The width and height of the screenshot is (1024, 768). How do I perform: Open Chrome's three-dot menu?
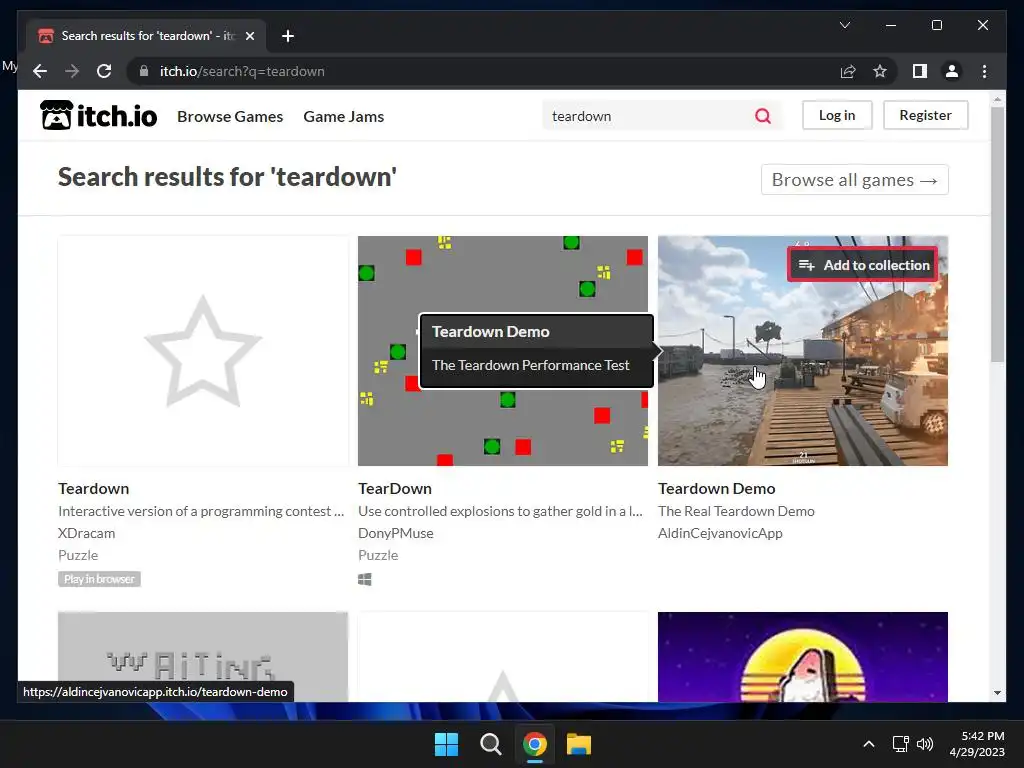click(x=984, y=71)
